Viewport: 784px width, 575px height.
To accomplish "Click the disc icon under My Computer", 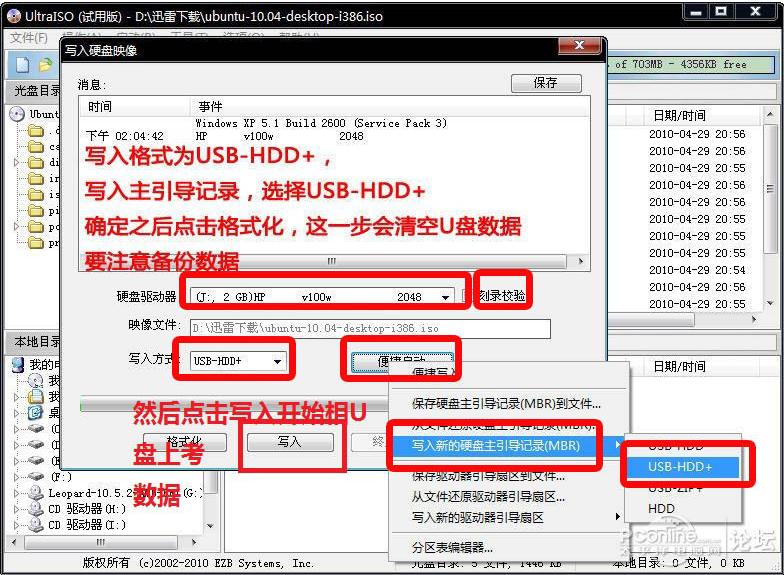I will 36,381.
